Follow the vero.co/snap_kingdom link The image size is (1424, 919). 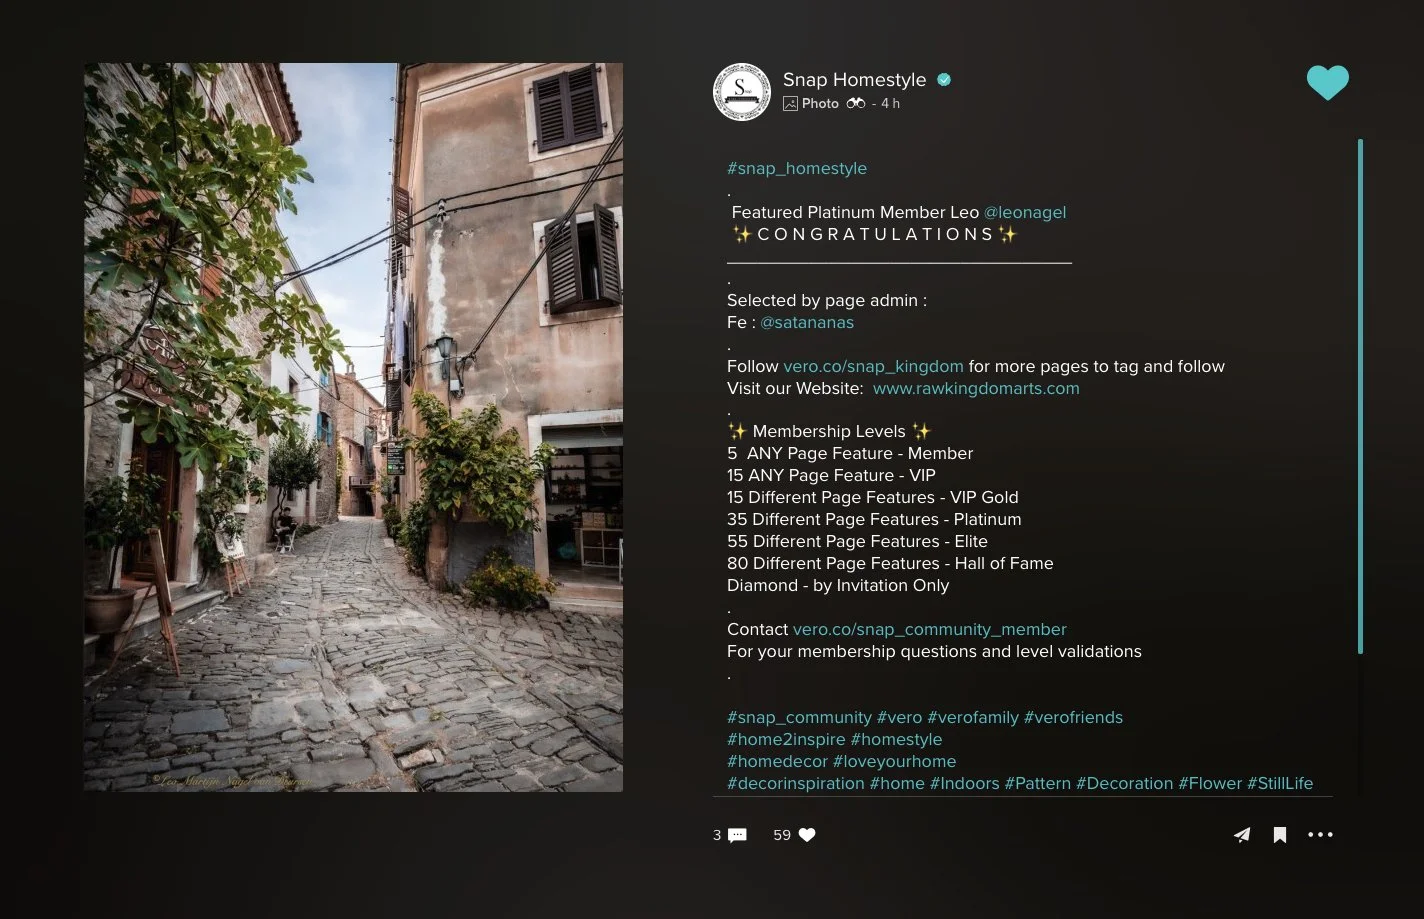pos(873,366)
